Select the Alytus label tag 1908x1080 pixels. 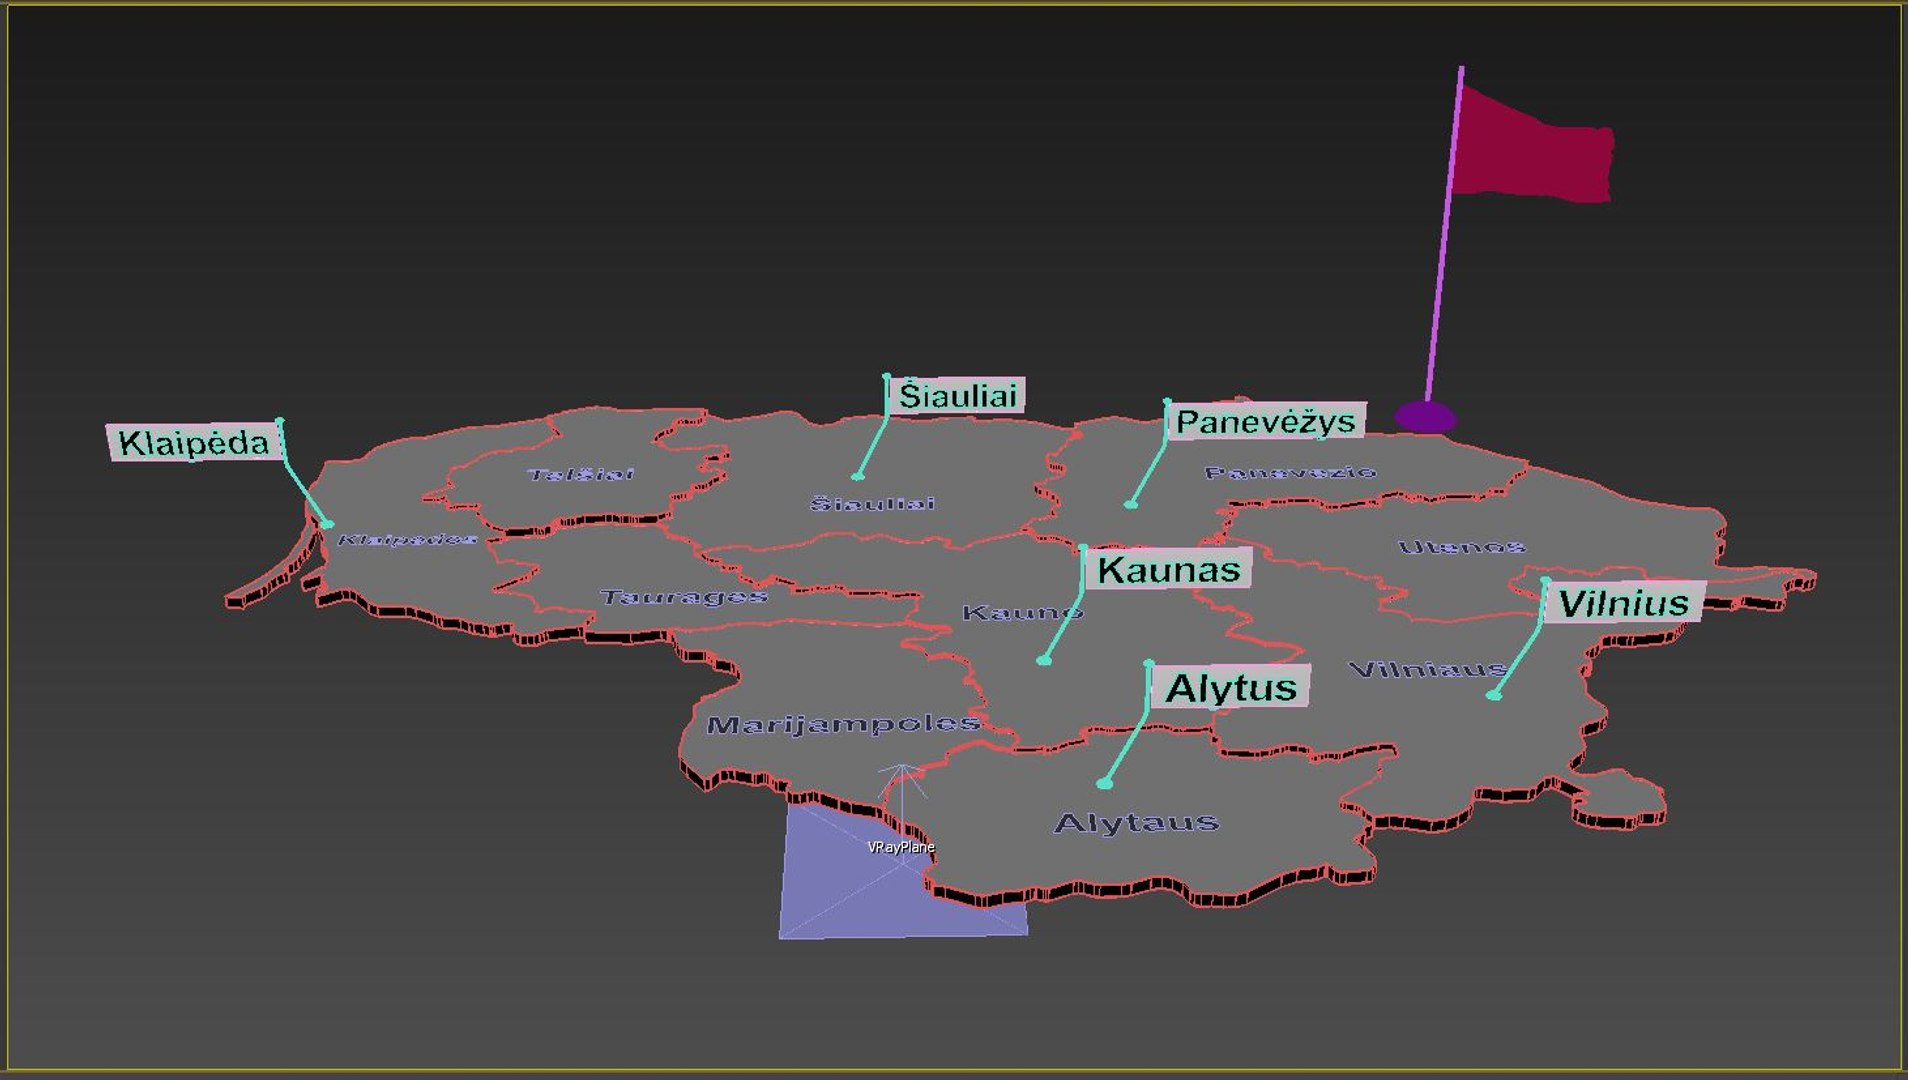1230,687
